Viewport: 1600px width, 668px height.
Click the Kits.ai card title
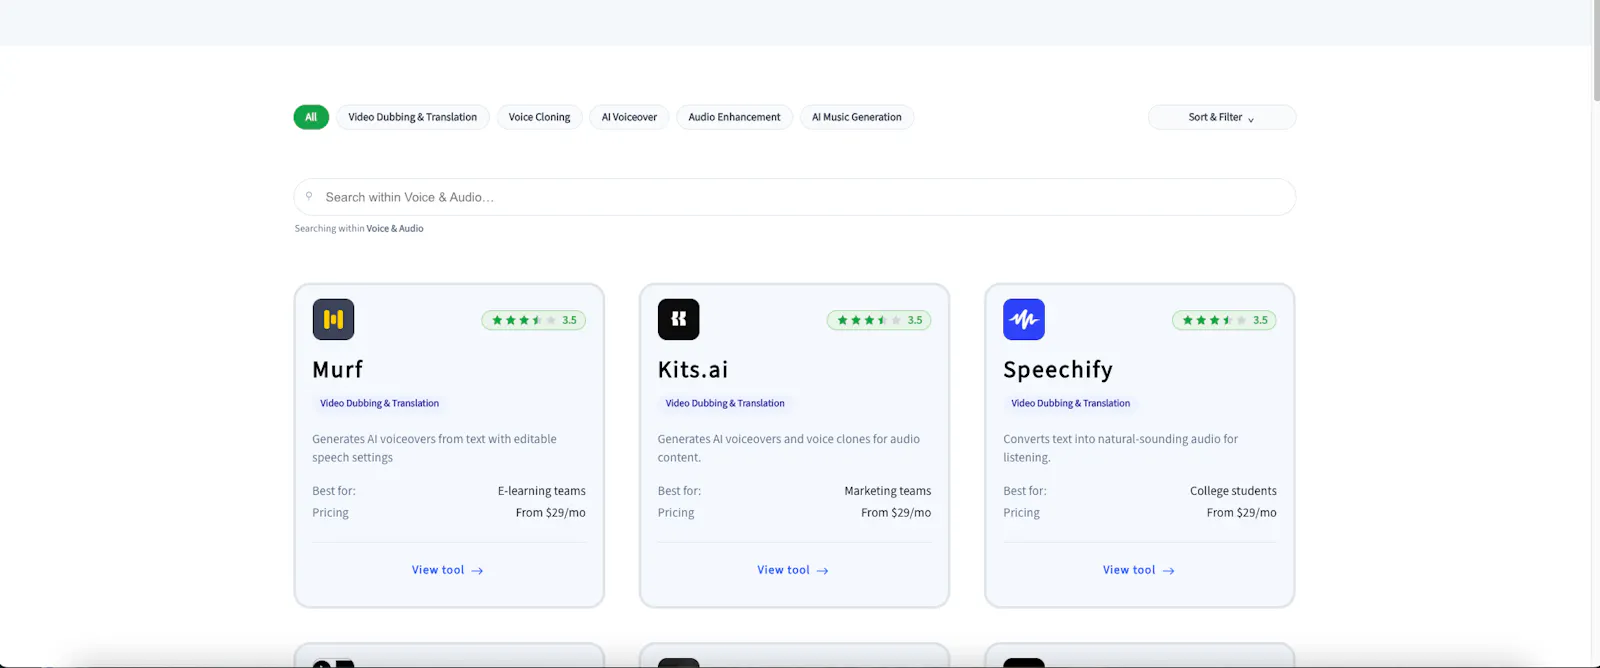(x=693, y=370)
